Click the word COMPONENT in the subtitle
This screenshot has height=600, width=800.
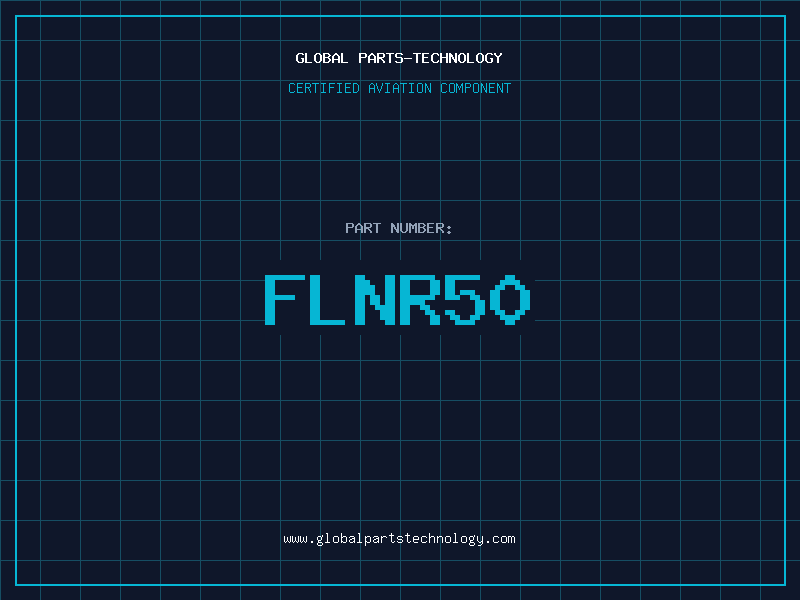pyautogui.click(x=476, y=88)
